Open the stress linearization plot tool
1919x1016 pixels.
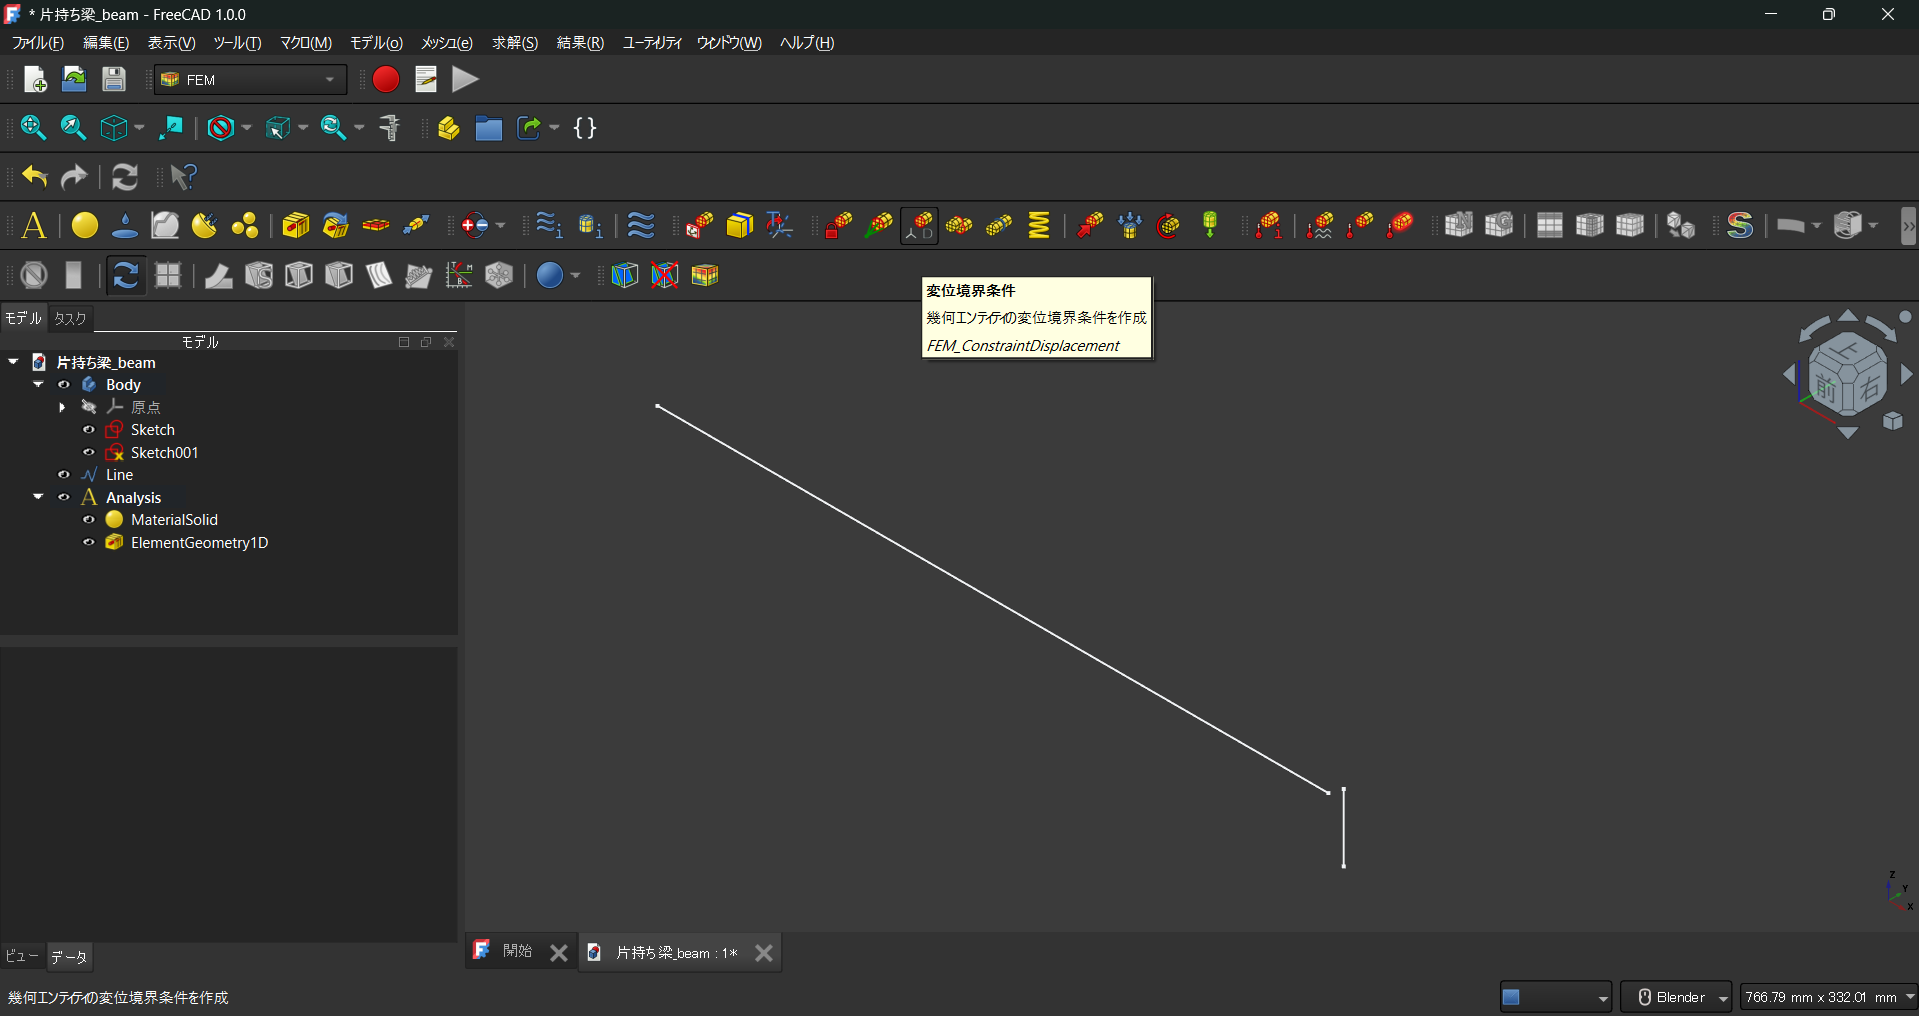459,275
